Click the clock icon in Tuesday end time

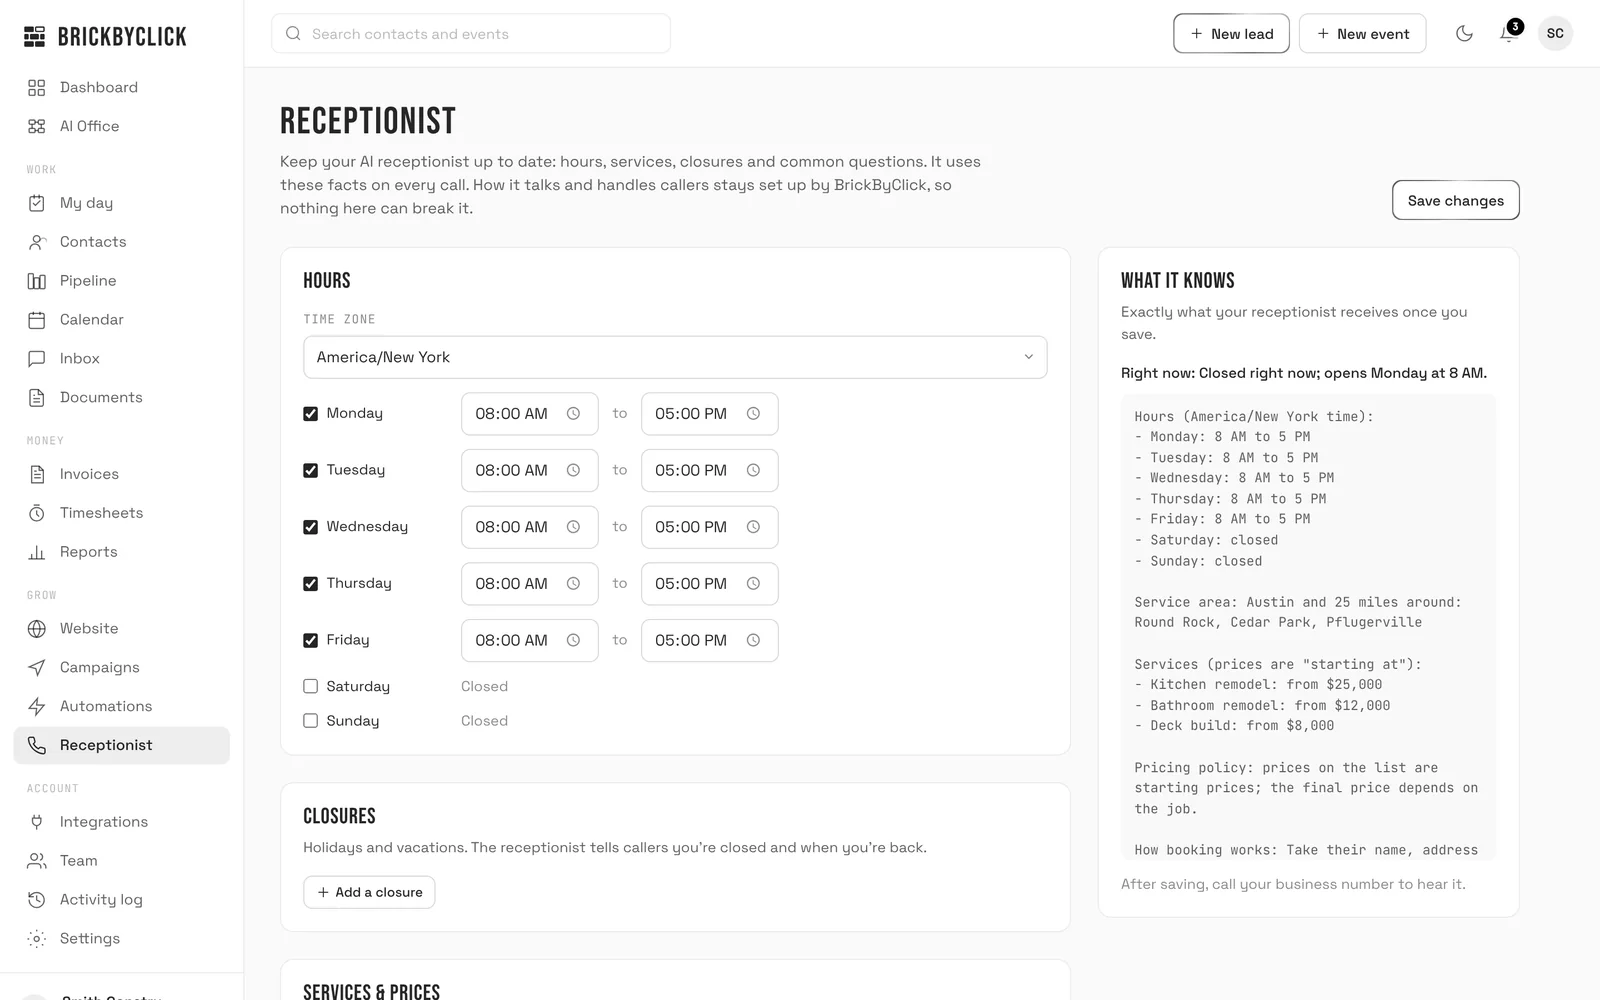click(753, 470)
